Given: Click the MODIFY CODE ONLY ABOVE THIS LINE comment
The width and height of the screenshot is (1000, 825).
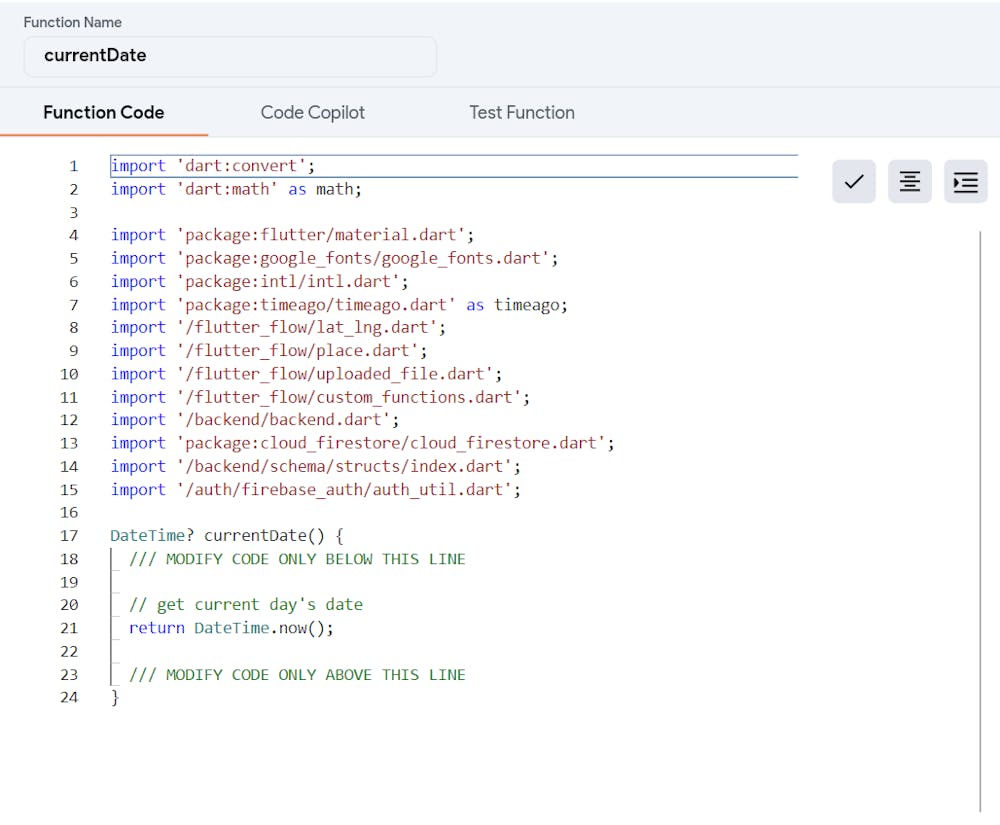Looking at the screenshot, I should tap(297, 675).
